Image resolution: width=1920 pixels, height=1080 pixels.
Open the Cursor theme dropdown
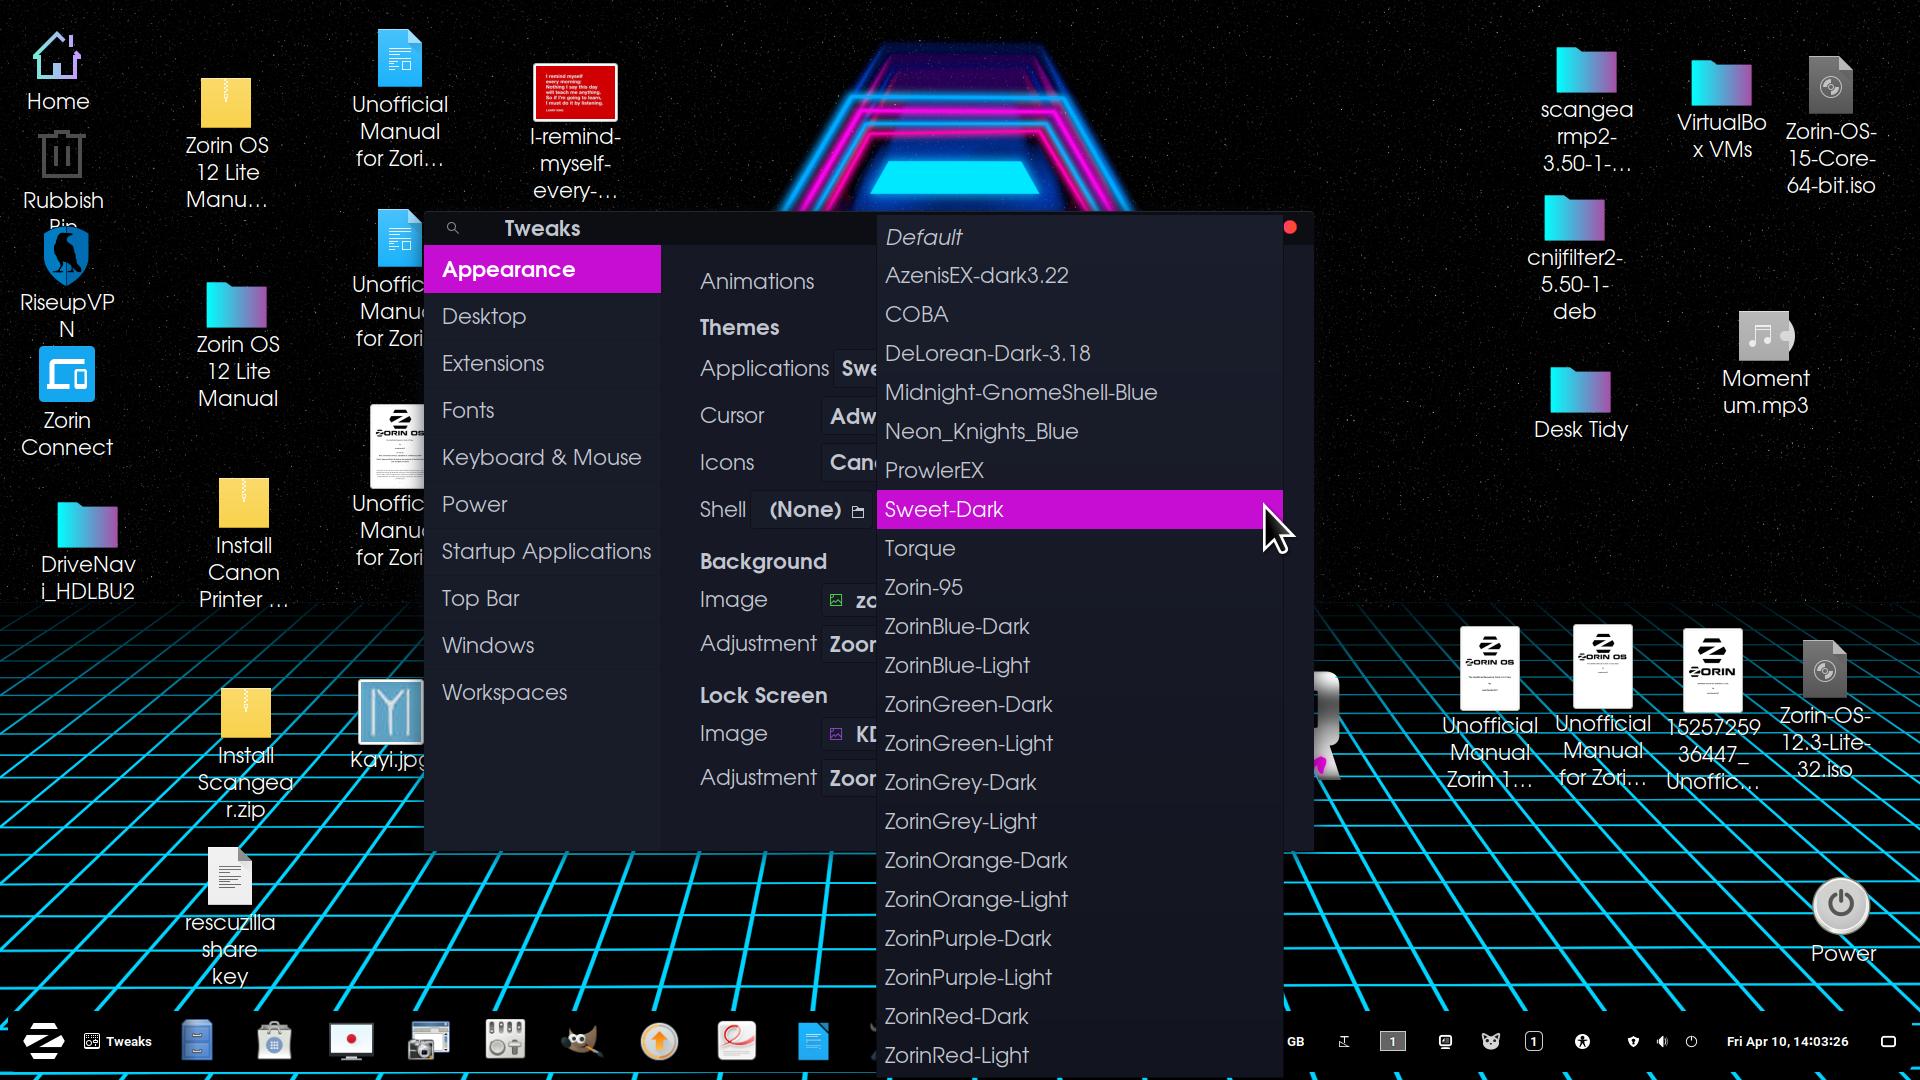tap(851, 415)
